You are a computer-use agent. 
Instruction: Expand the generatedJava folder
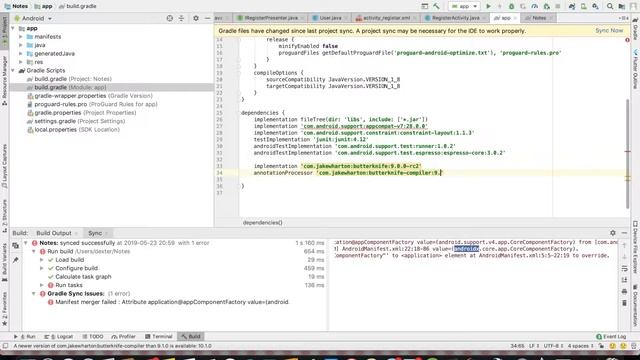click(21, 53)
